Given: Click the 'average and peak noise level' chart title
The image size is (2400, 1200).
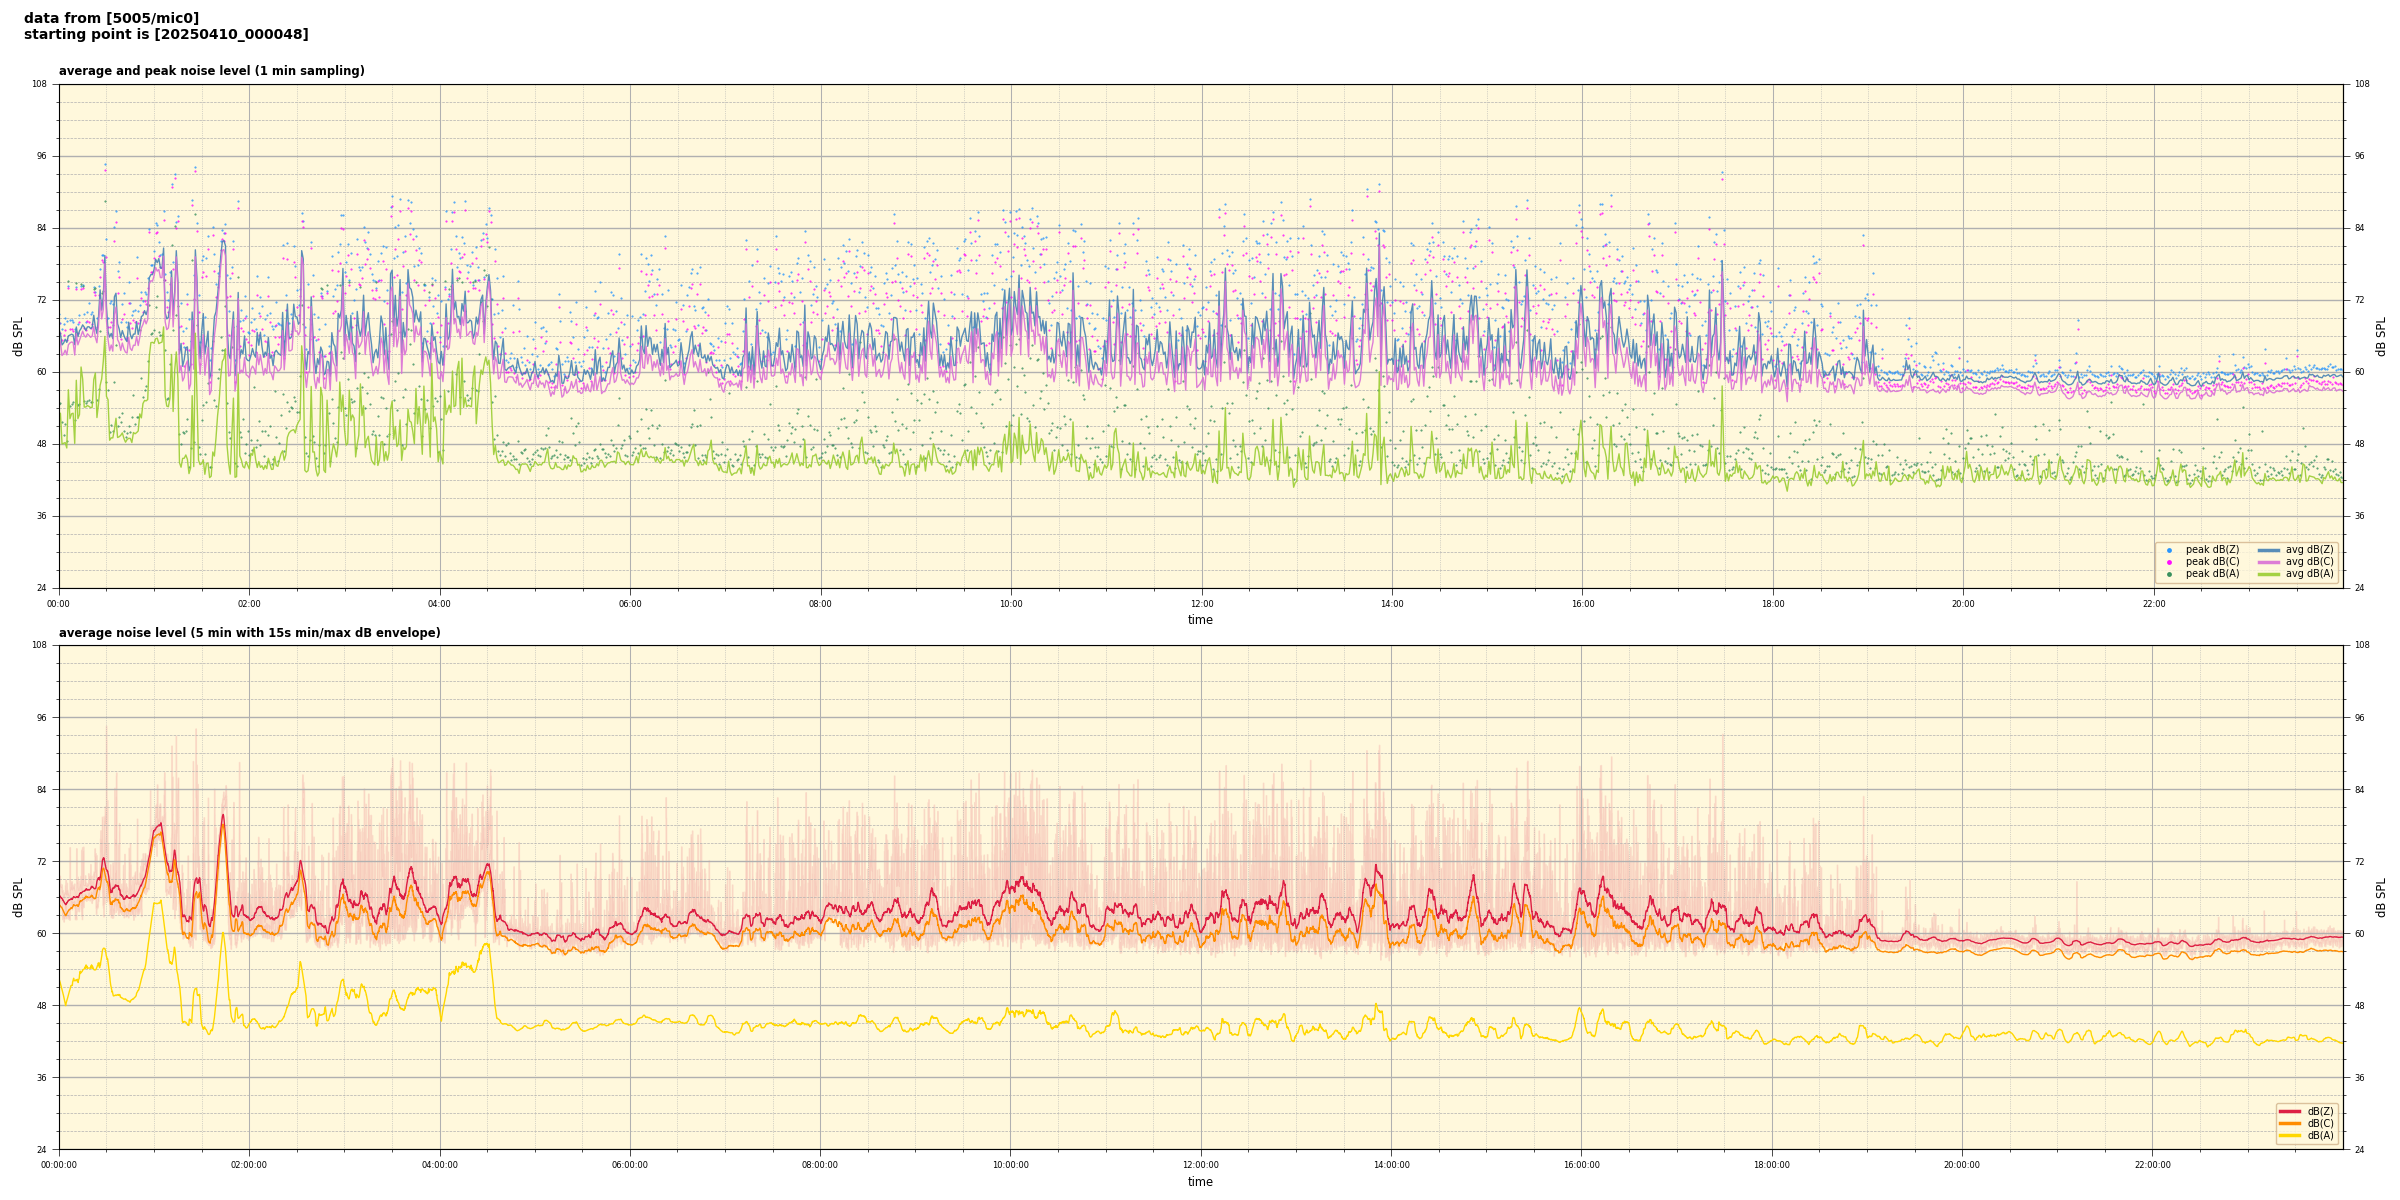Looking at the screenshot, I should 211,71.
